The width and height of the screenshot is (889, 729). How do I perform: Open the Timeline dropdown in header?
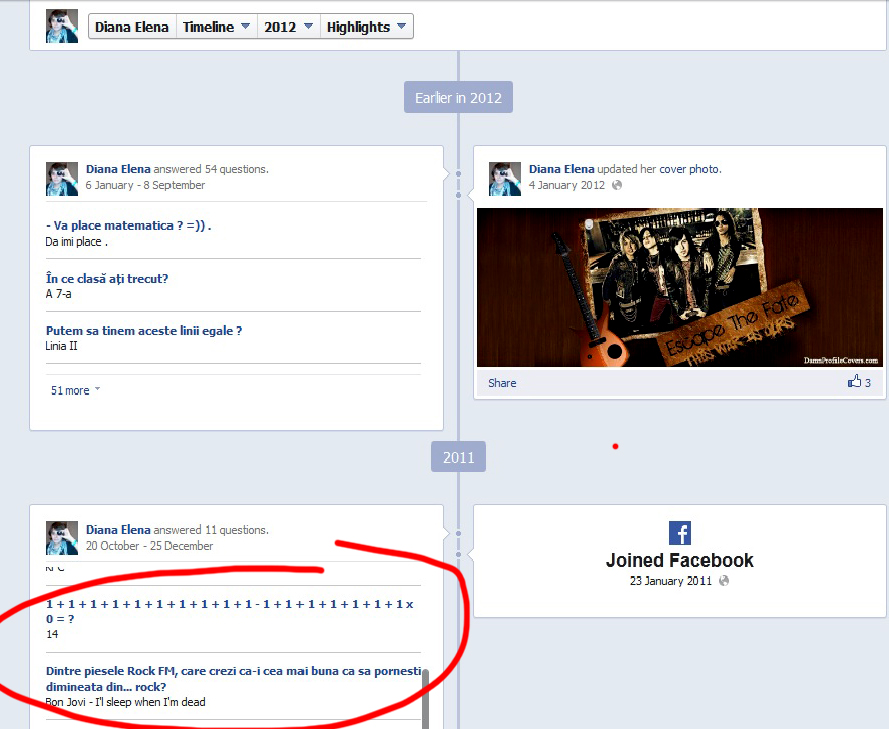point(216,27)
